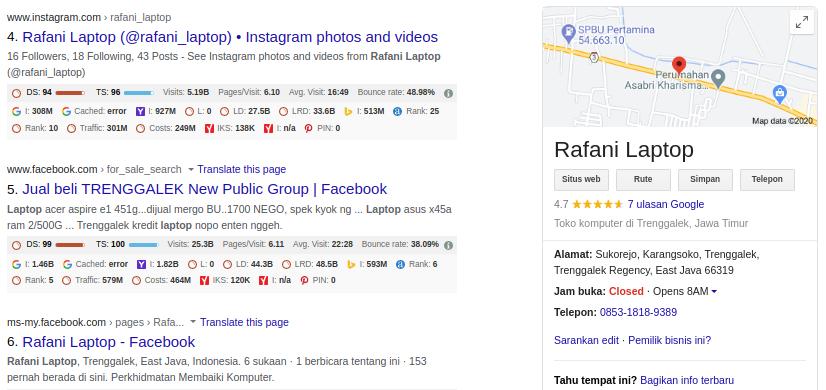Open the blue shopping bag map marker
This screenshot has width=826, height=390.
point(780,94)
